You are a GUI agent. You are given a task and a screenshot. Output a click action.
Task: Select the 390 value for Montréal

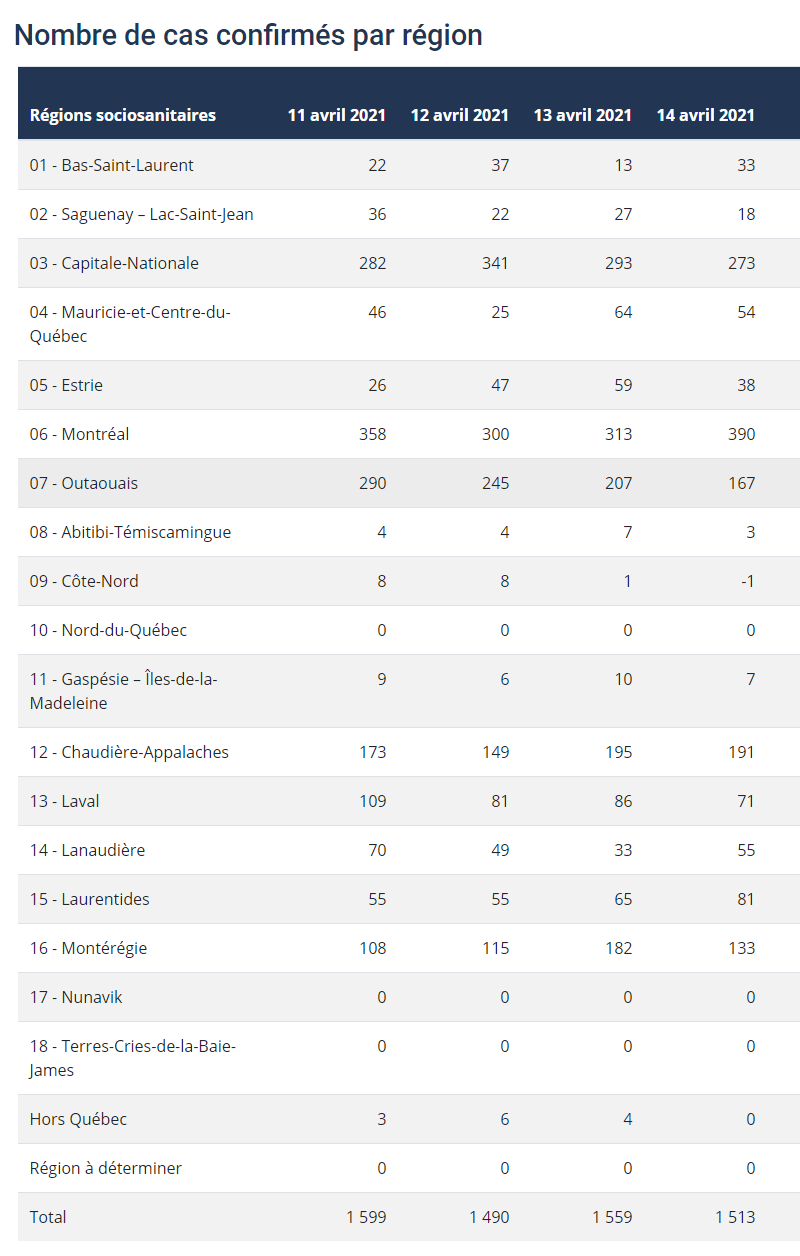pos(741,434)
